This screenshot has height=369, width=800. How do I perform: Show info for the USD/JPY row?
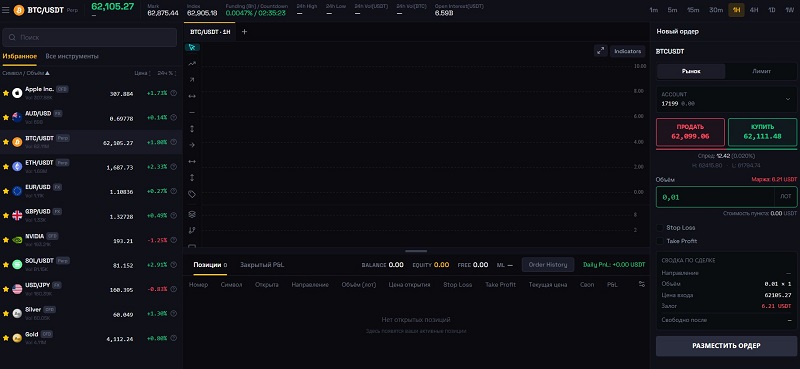point(173,289)
